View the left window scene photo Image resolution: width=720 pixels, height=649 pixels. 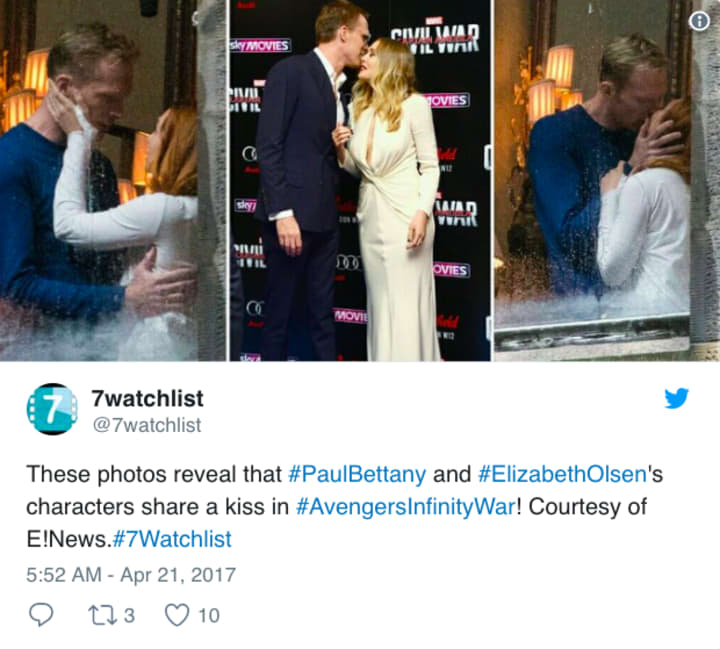(x=113, y=181)
